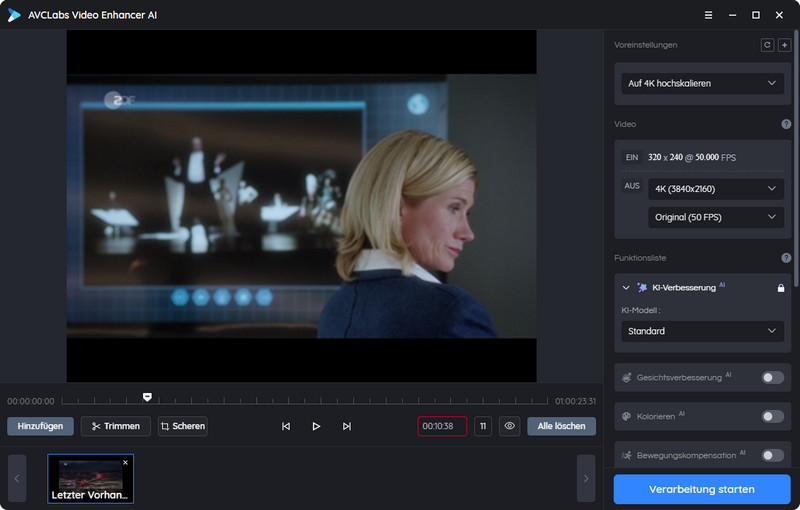
Task: Enable Bewegungskompensation toggle
Action: pyautogui.click(x=772, y=455)
